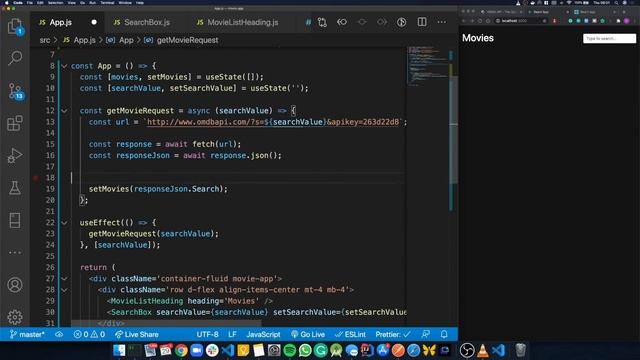Open More Actions ellipsis in editor toolbar
The width and height of the screenshot is (640, 360).
tap(442, 22)
